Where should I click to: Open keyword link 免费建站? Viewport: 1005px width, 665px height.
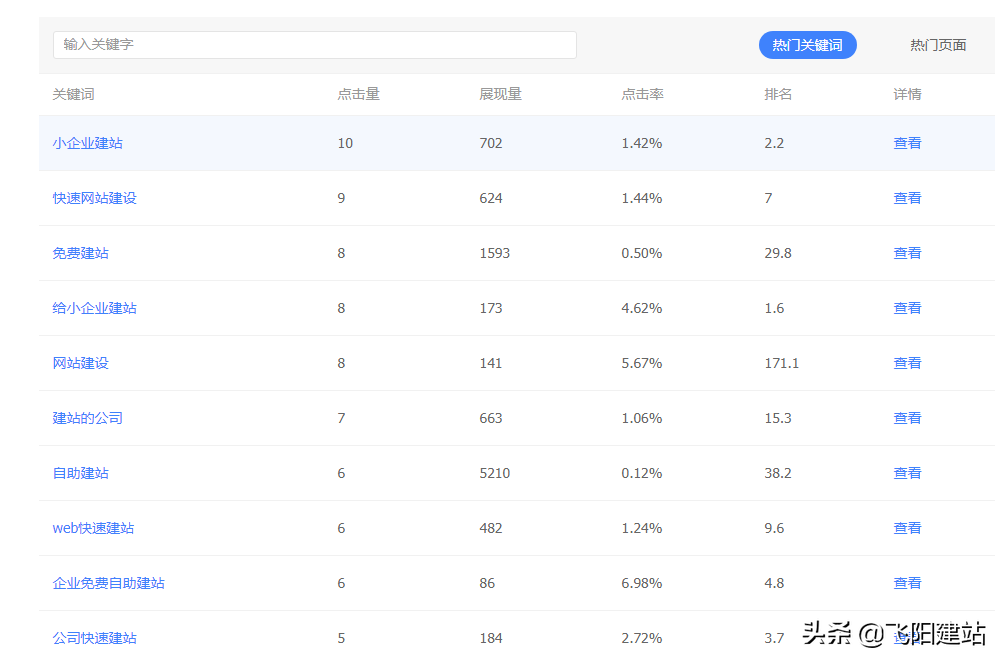[81, 253]
